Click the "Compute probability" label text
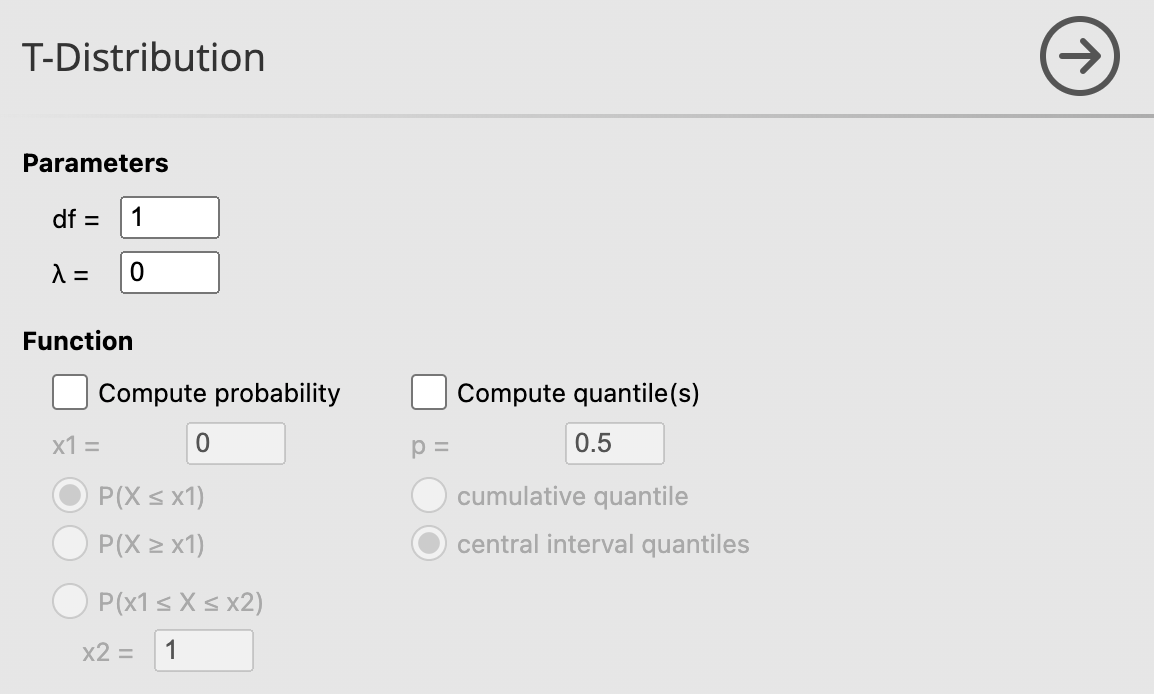1154x694 pixels. click(219, 393)
